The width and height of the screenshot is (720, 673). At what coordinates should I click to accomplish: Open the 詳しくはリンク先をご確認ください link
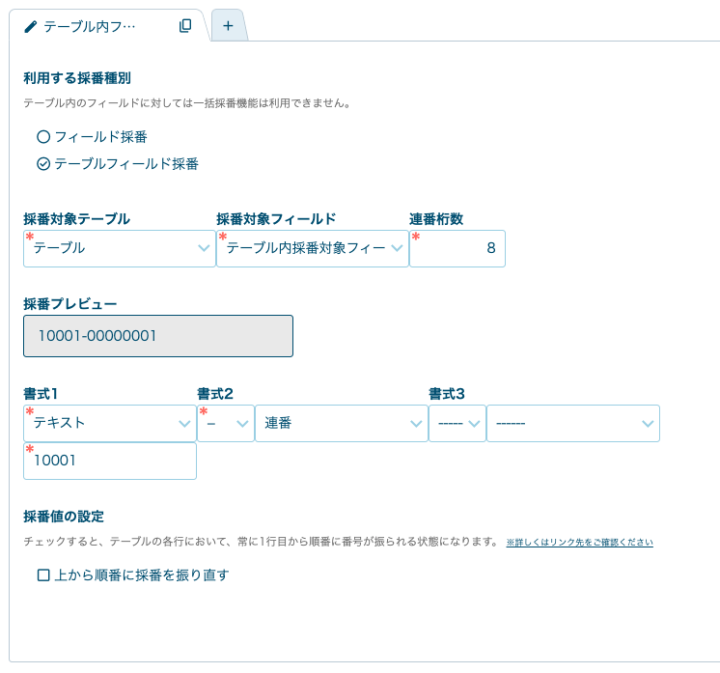click(579, 542)
